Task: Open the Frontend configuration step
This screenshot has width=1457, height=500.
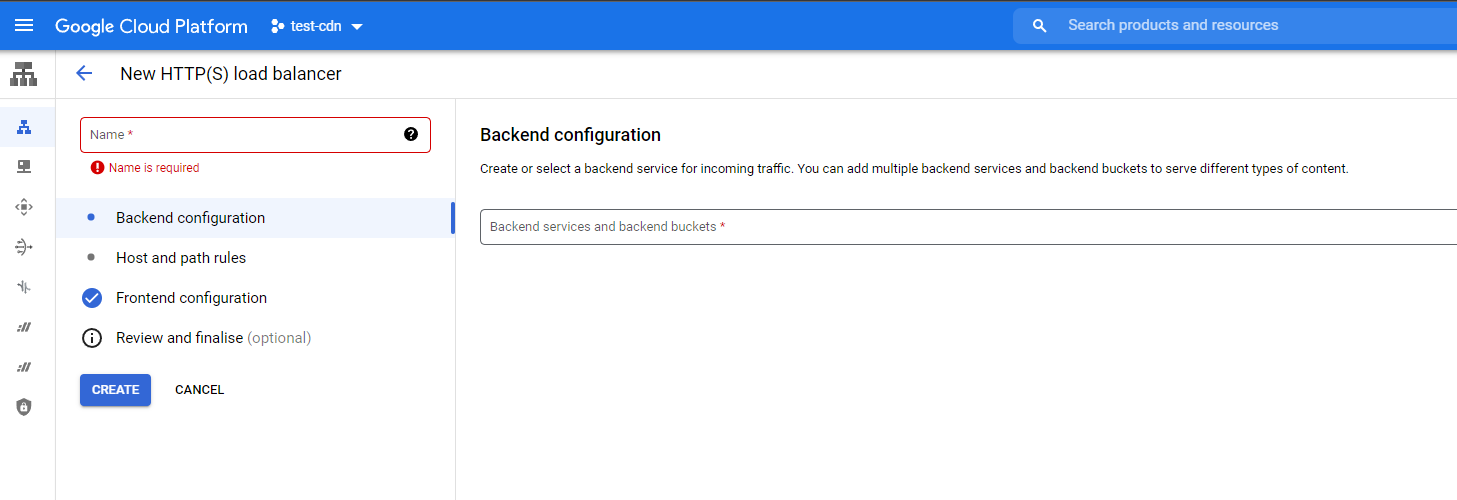Action: pyautogui.click(x=191, y=298)
